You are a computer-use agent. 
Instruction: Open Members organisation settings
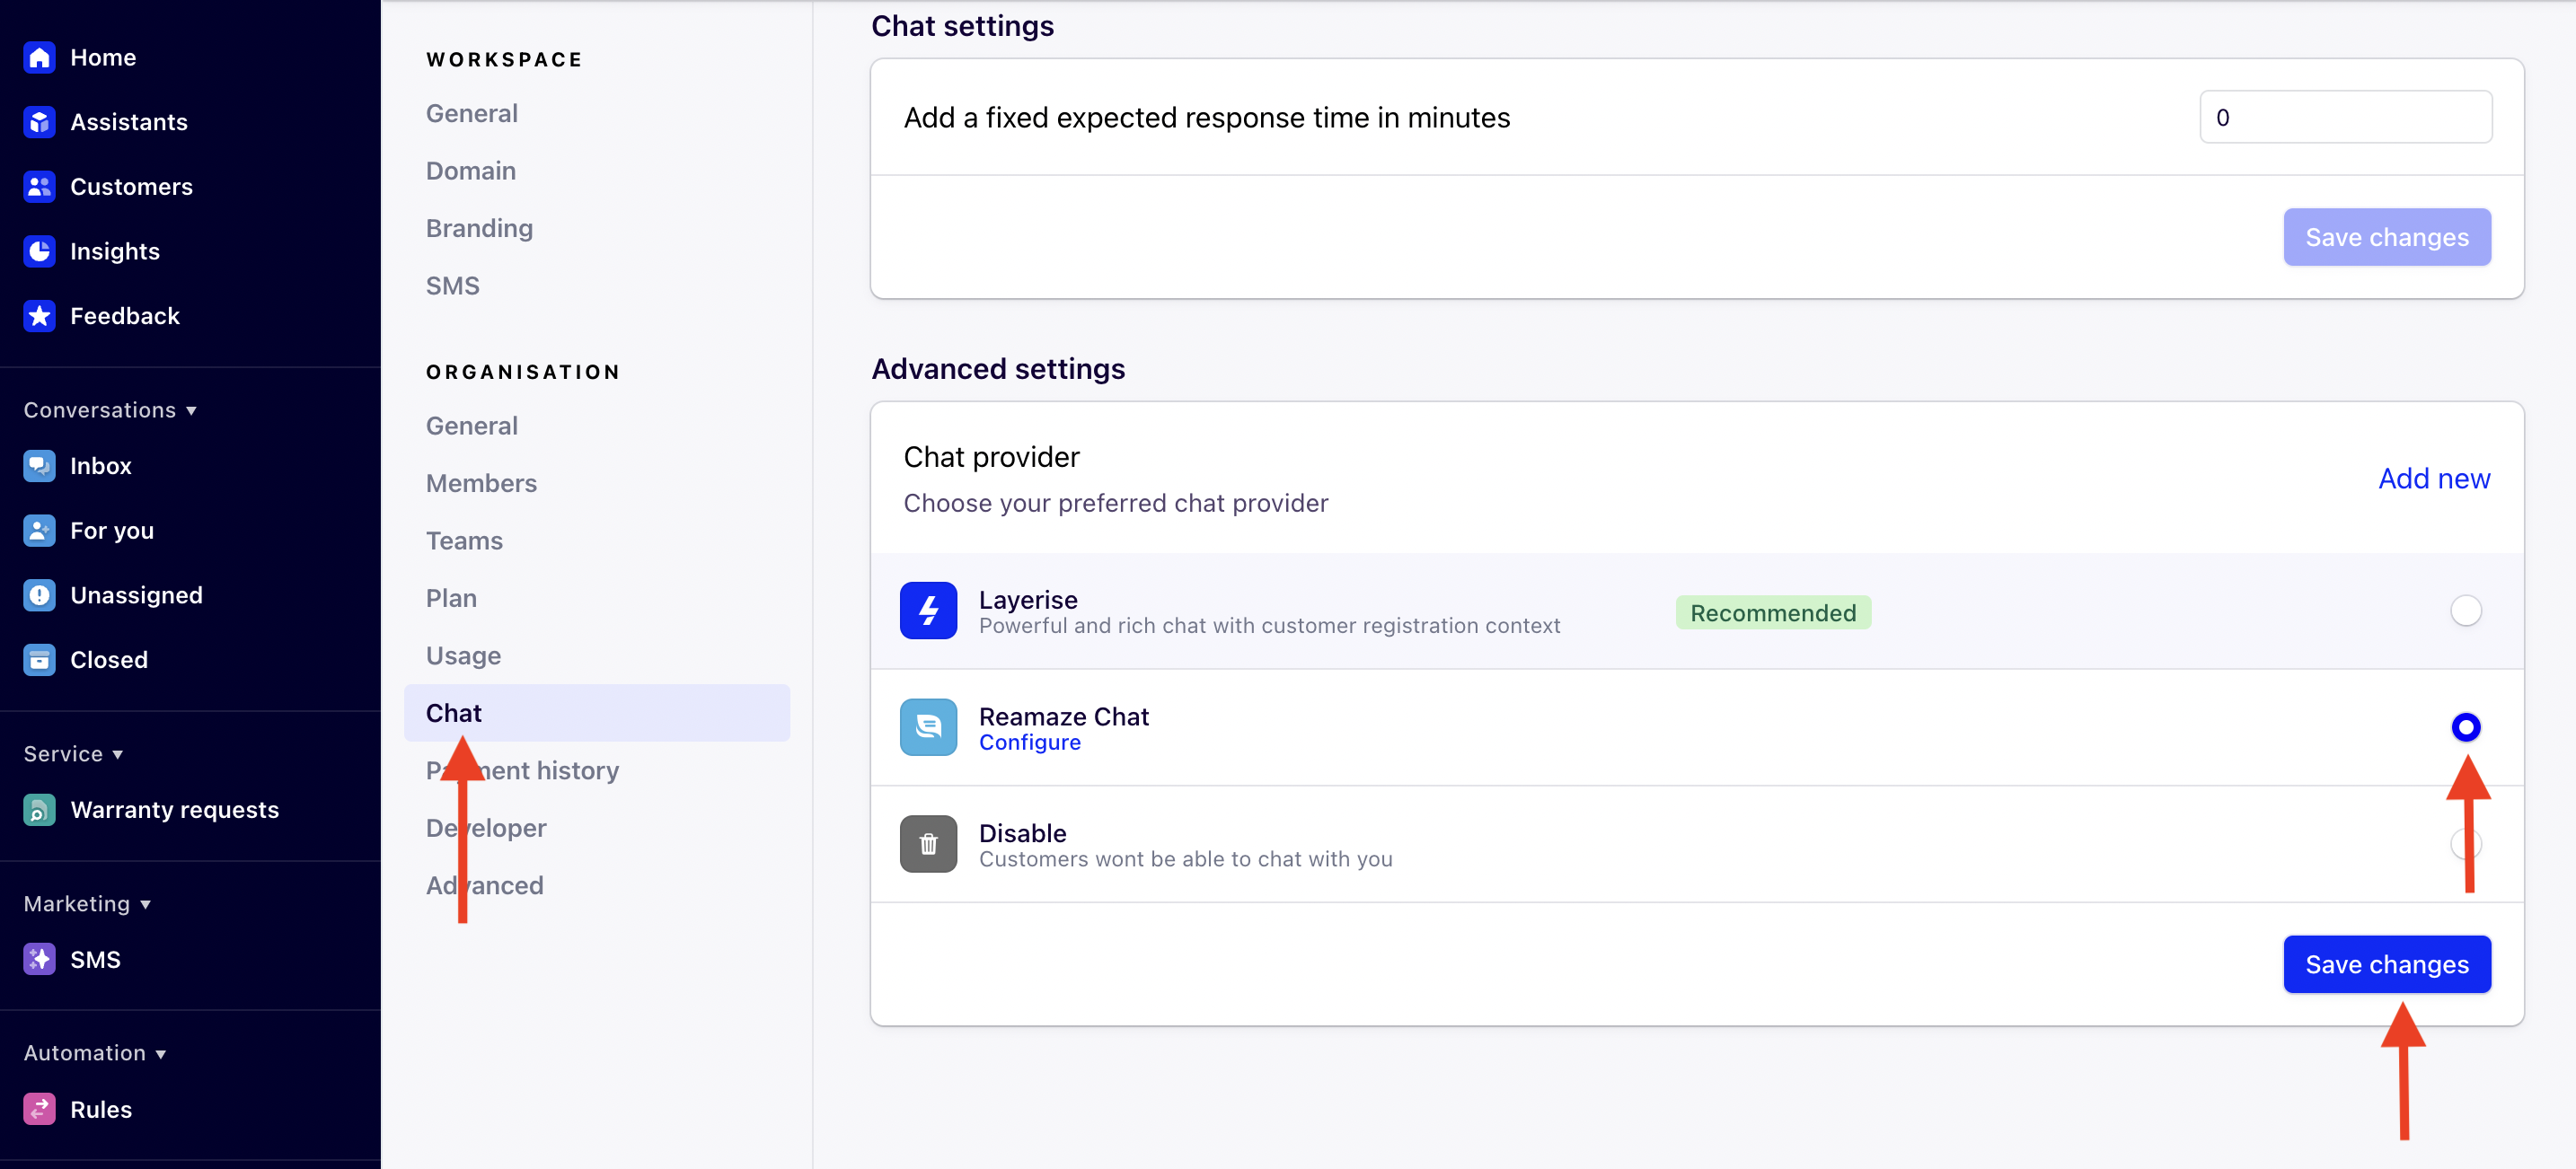pyautogui.click(x=481, y=483)
